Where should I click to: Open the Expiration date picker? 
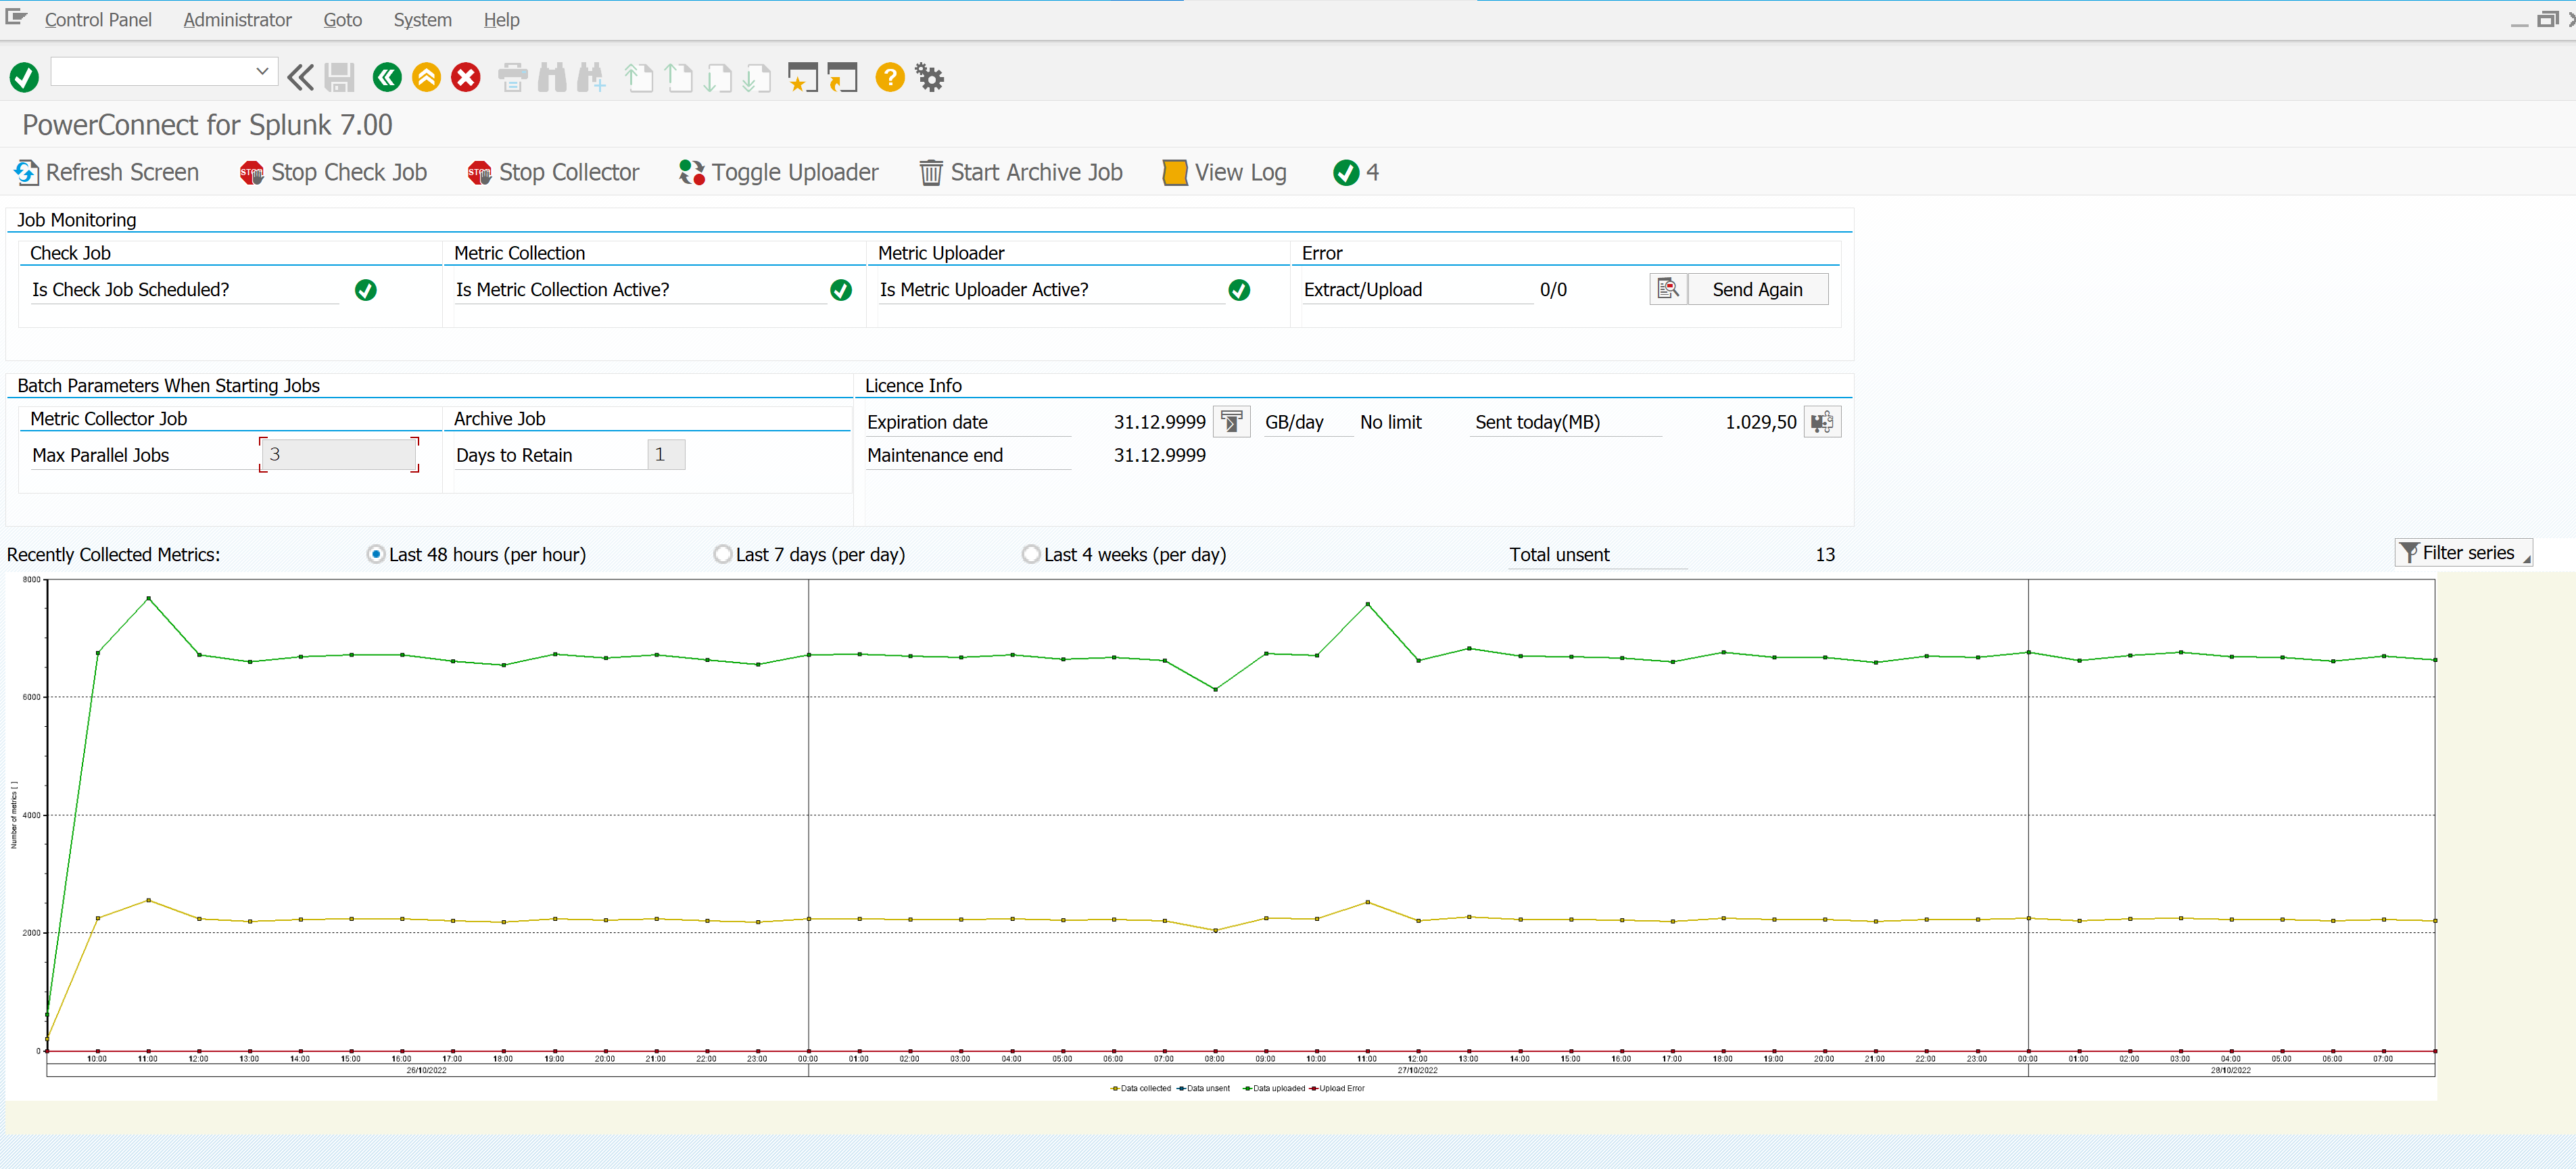pos(1232,421)
